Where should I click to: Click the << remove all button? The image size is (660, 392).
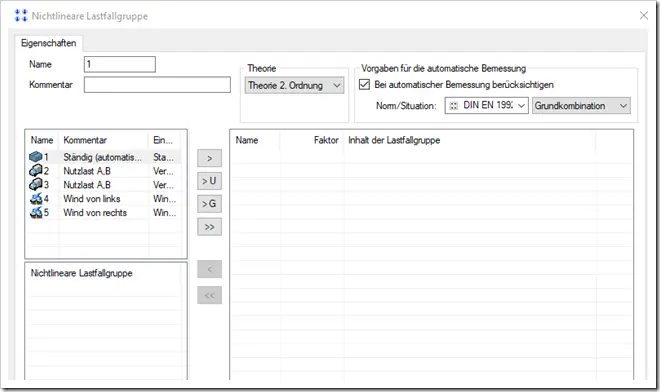pyautogui.click(x=209, y=295)
